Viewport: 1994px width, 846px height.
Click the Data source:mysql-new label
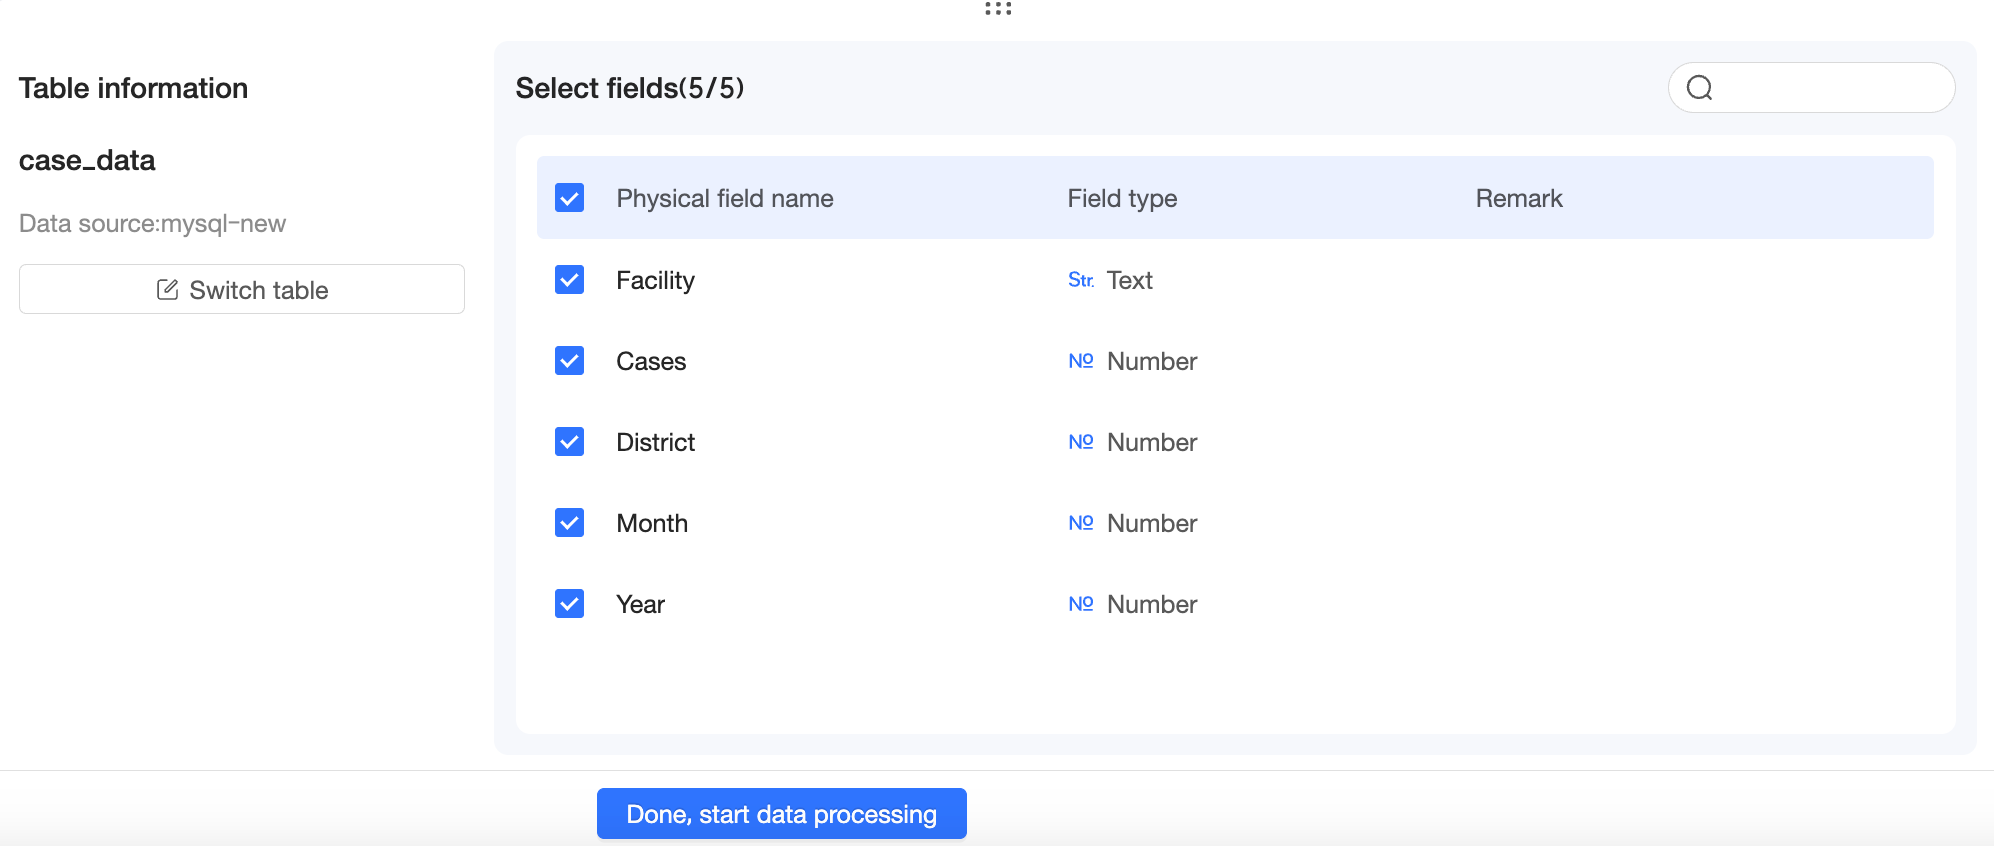(152, 223)
